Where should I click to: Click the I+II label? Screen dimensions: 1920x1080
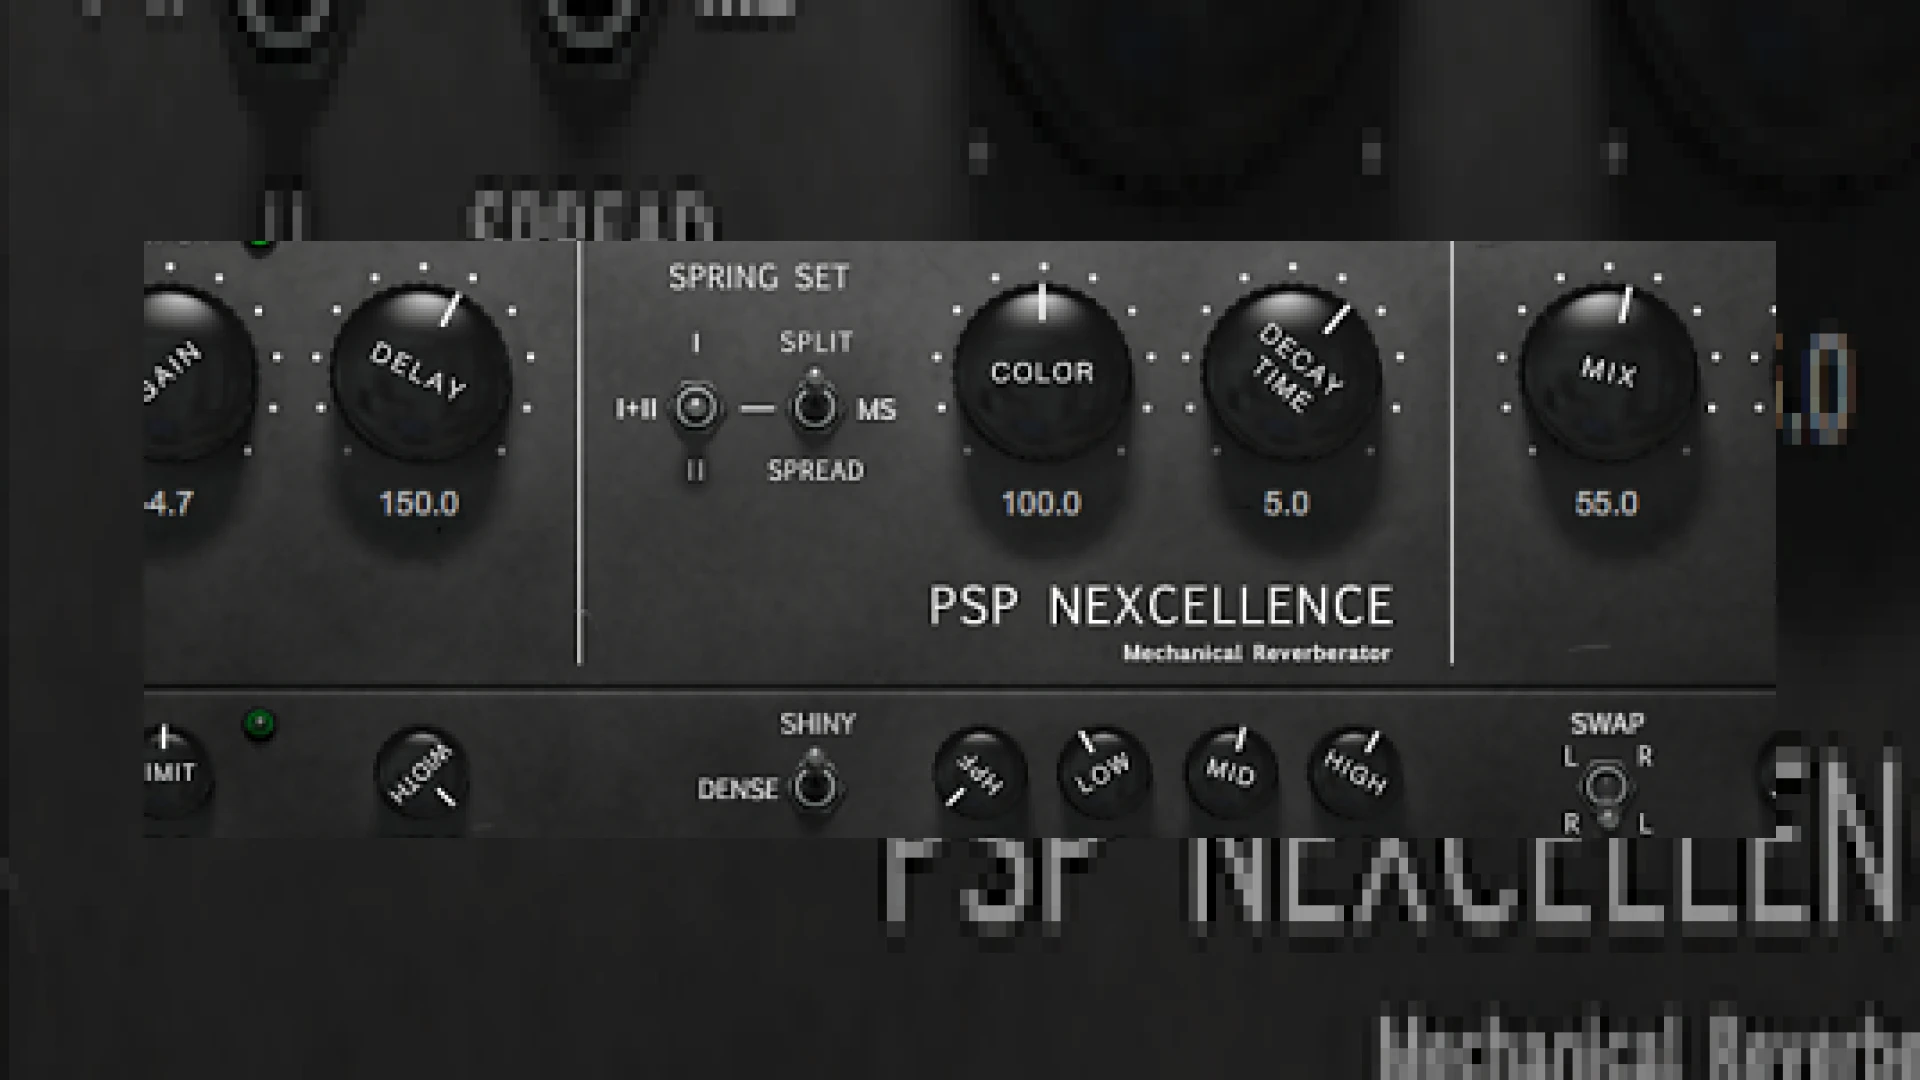(636, 409)
